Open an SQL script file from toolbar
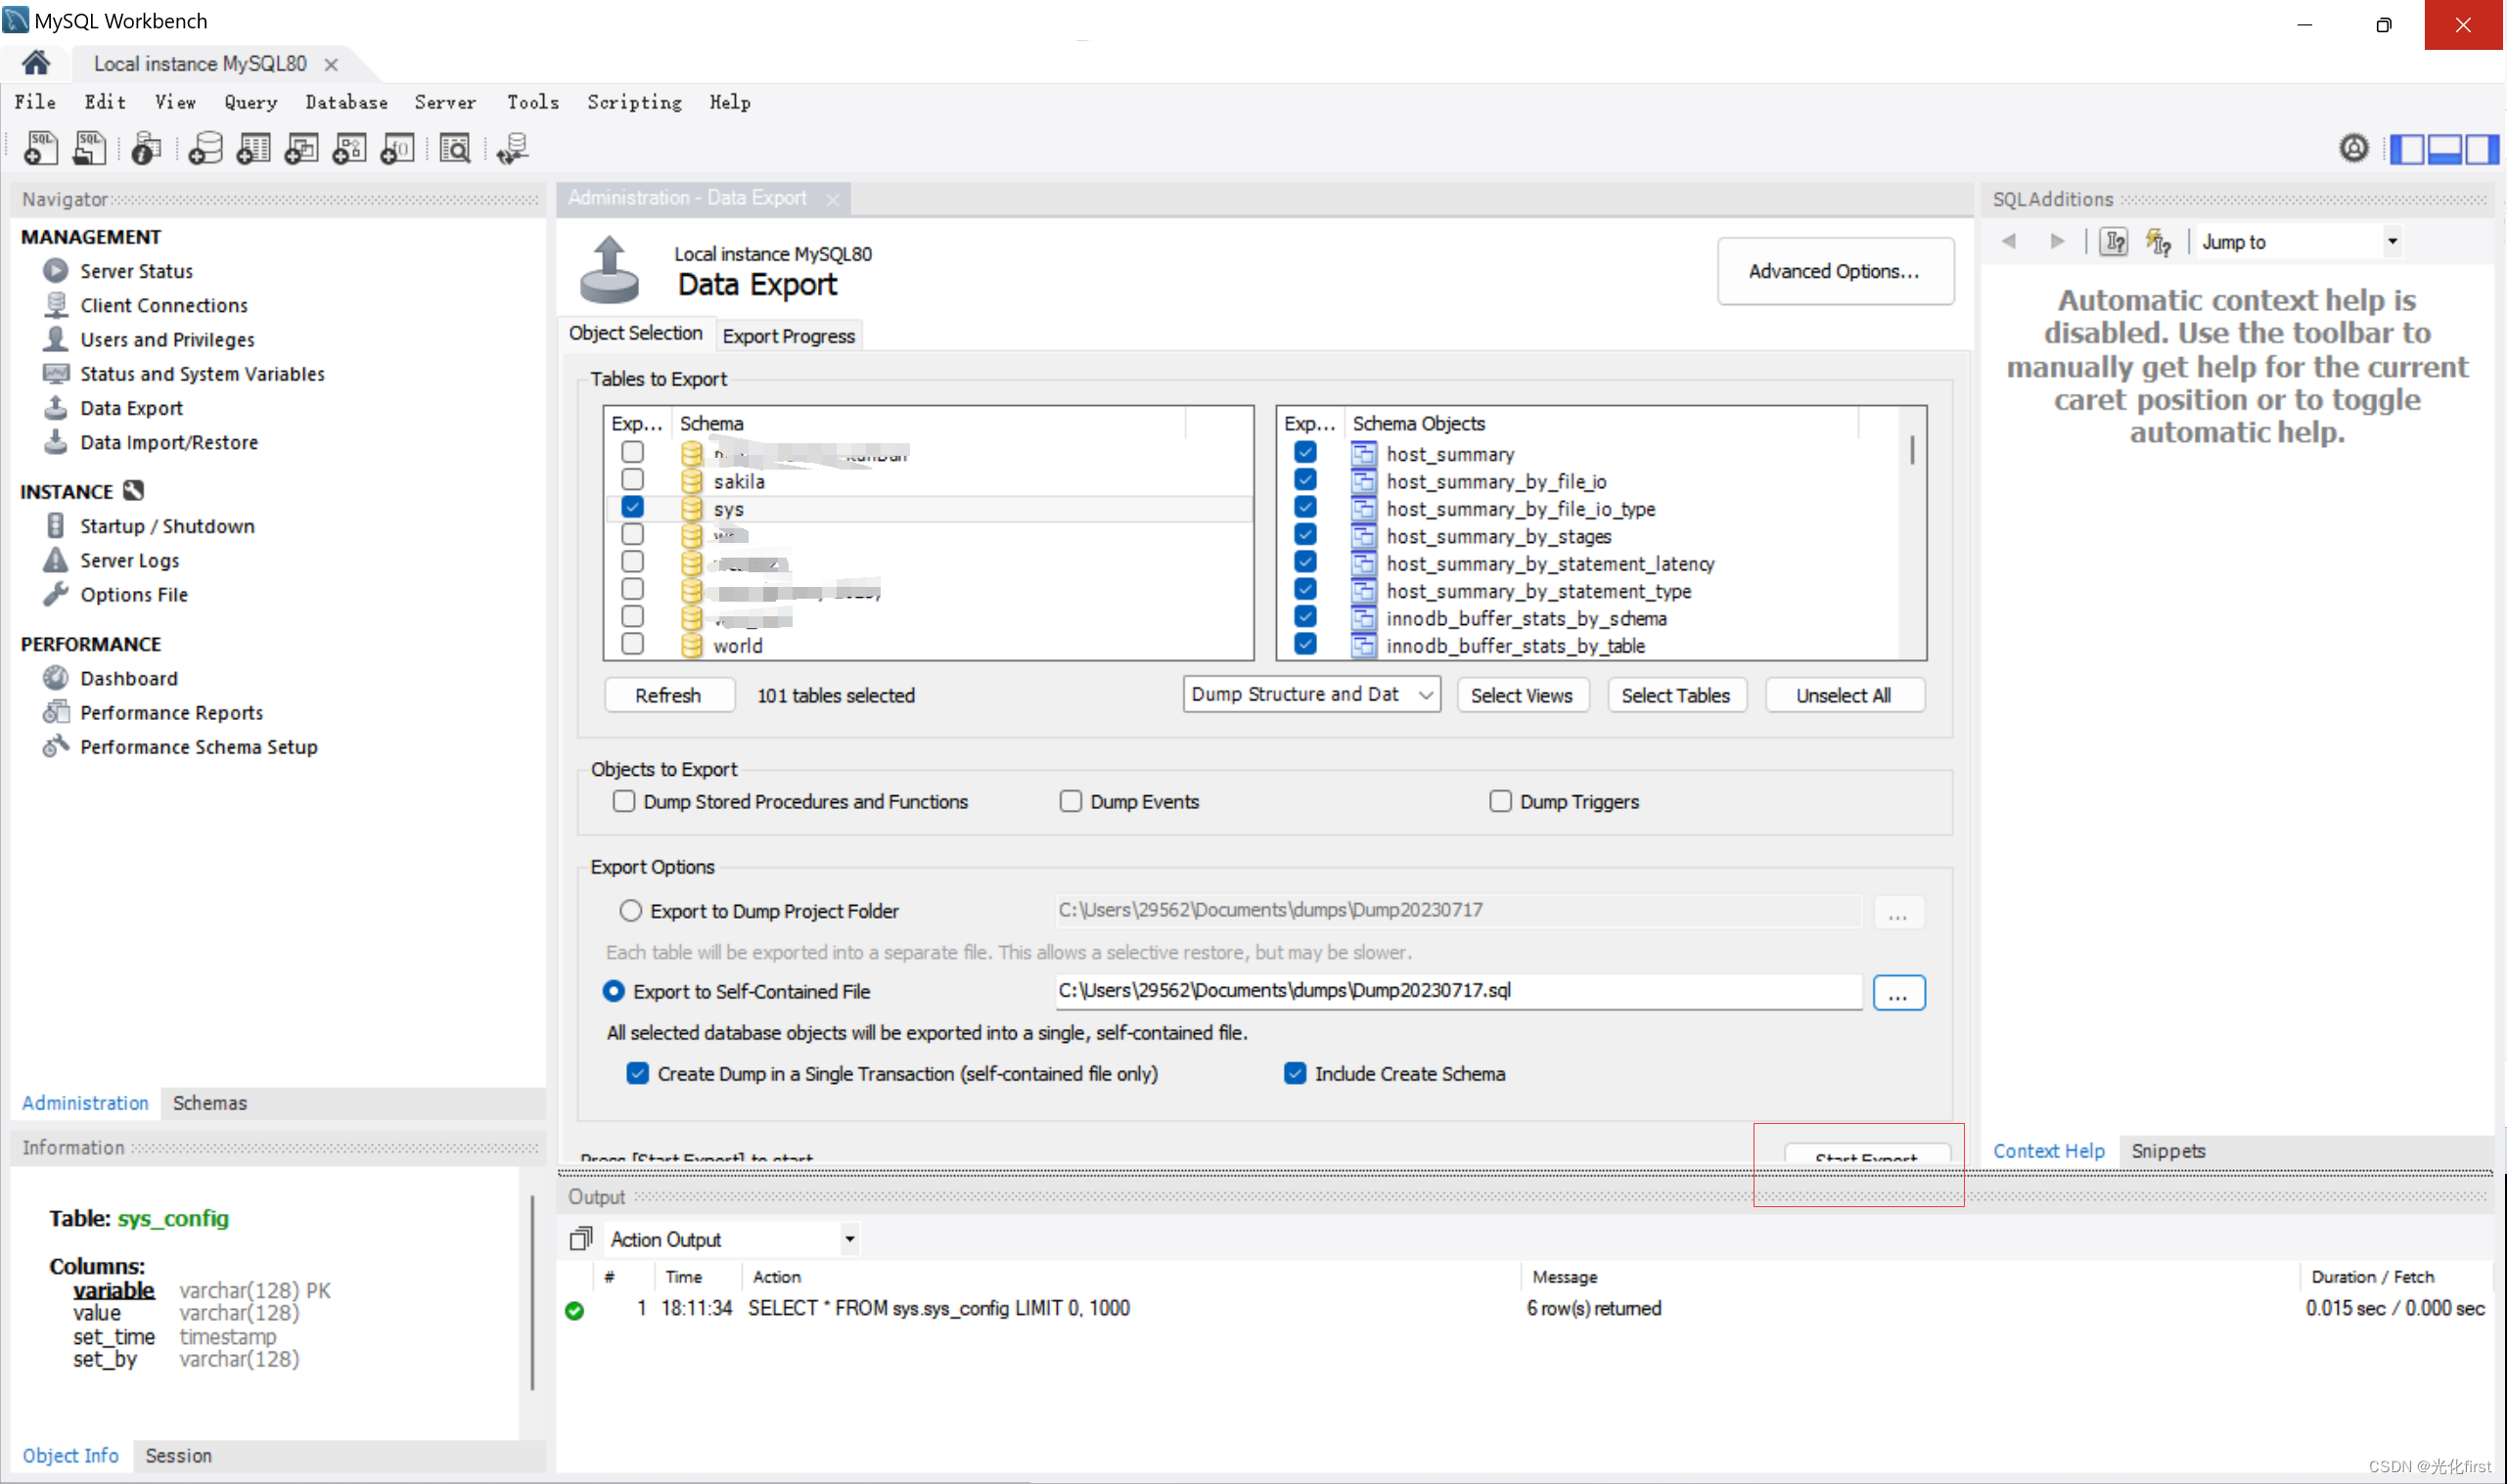The width and height of the screenshot is (2507, 1484). point(89,149)
